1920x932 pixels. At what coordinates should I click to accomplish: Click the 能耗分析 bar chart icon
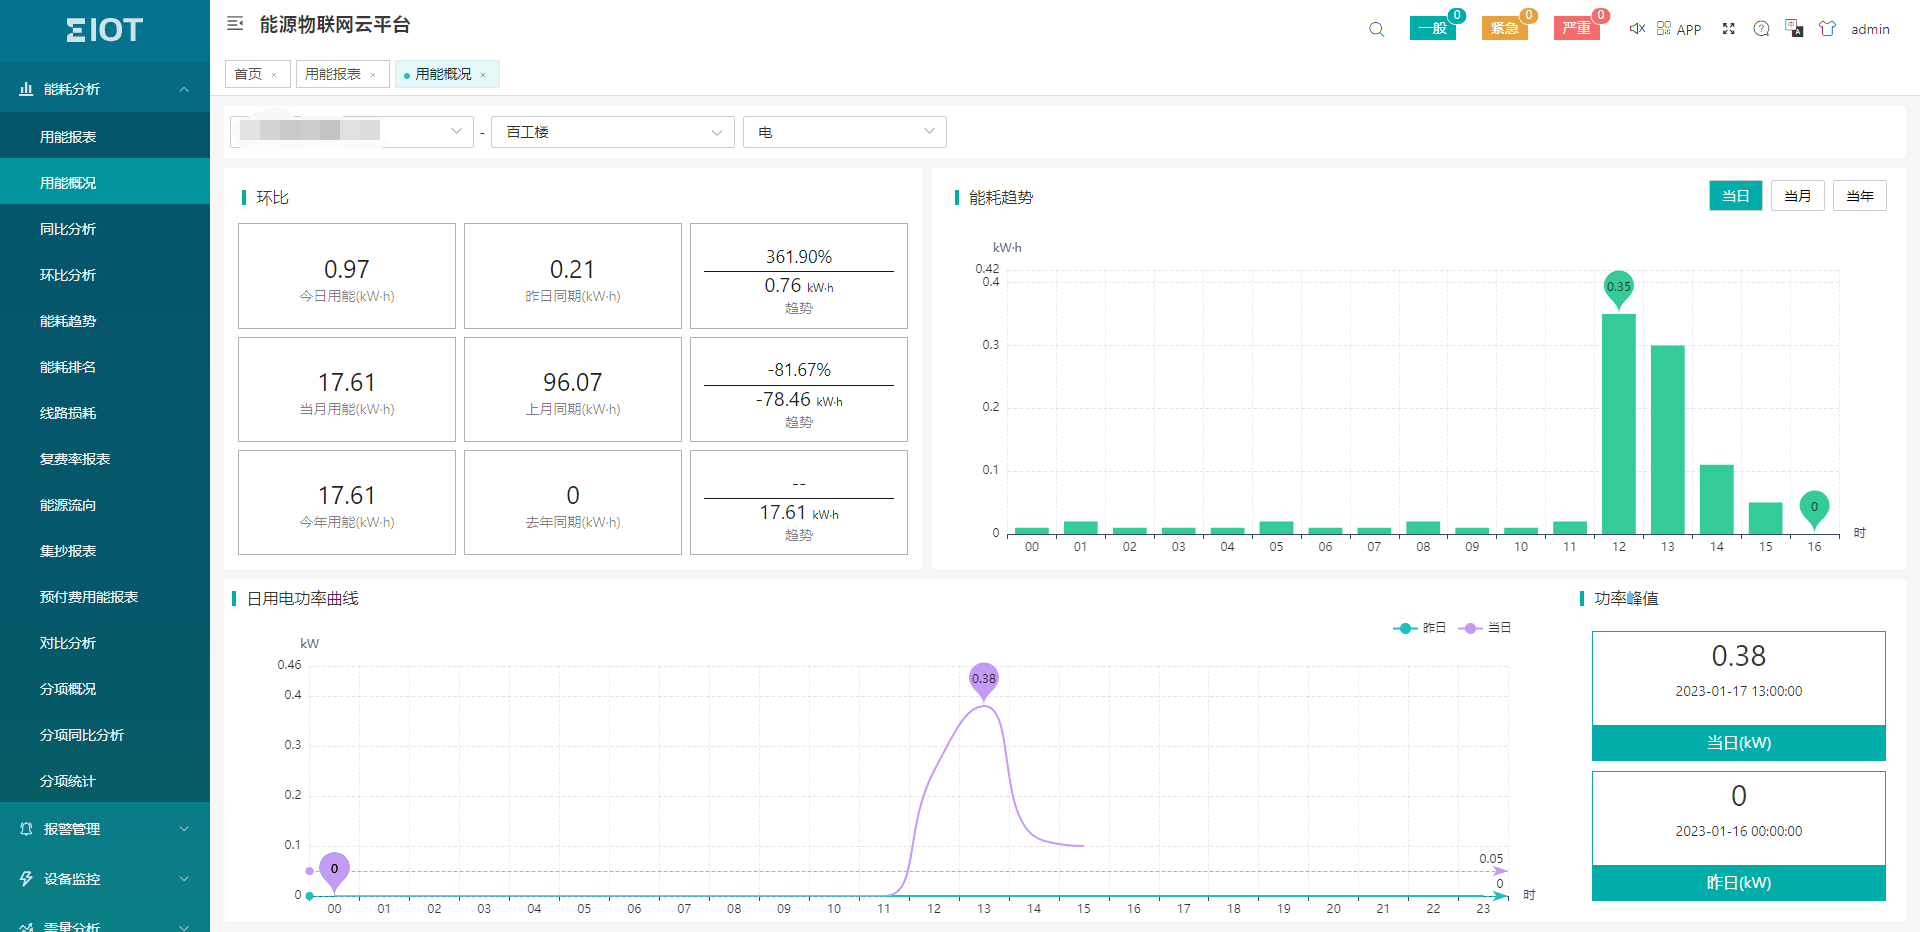pos(26,89)
